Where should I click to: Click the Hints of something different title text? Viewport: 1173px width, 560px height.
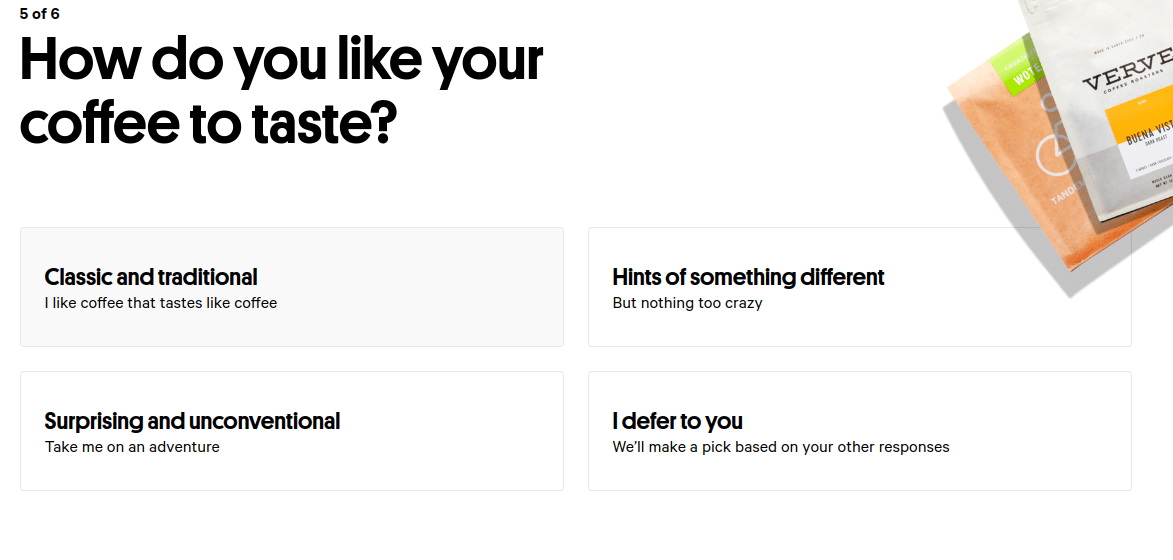pyautogui.click(x=748, y=277)
